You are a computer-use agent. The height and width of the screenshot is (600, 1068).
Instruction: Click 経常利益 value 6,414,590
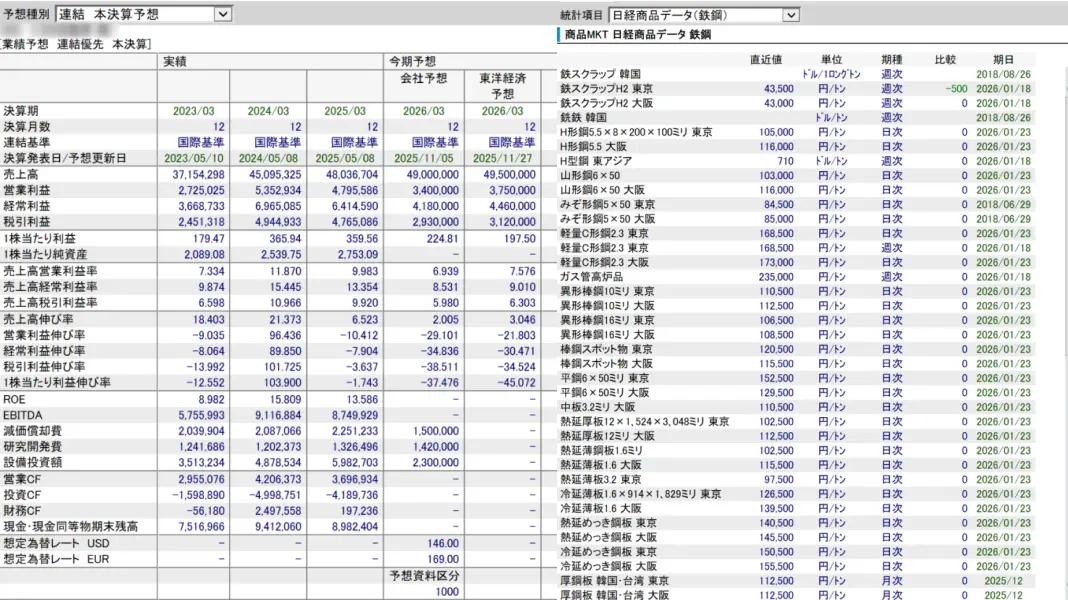354,206
